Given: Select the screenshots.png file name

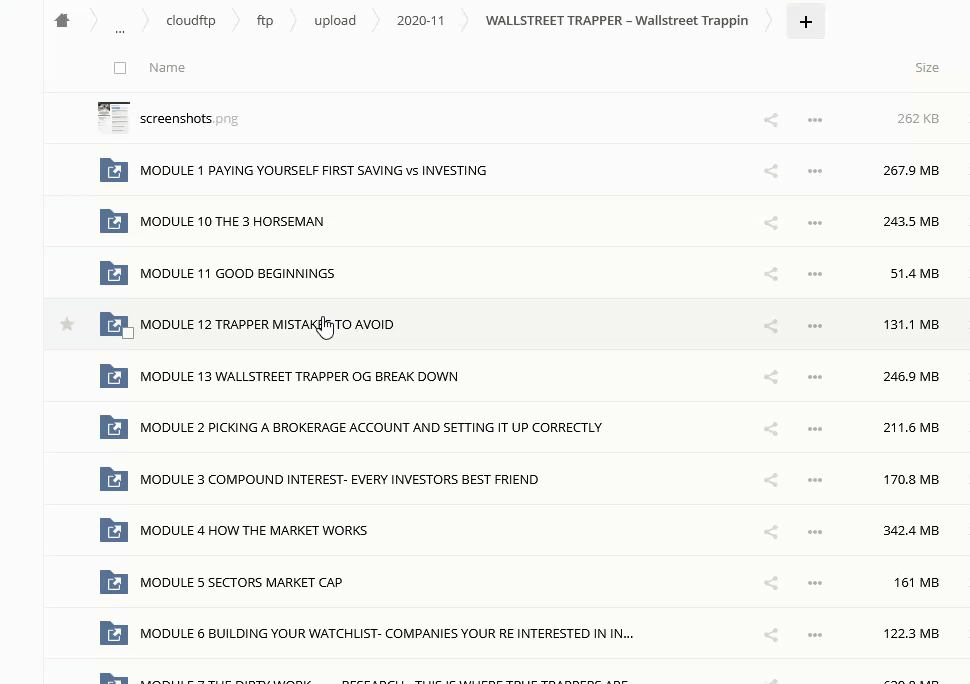Looking at the screenshot, I should pos(189,118).
